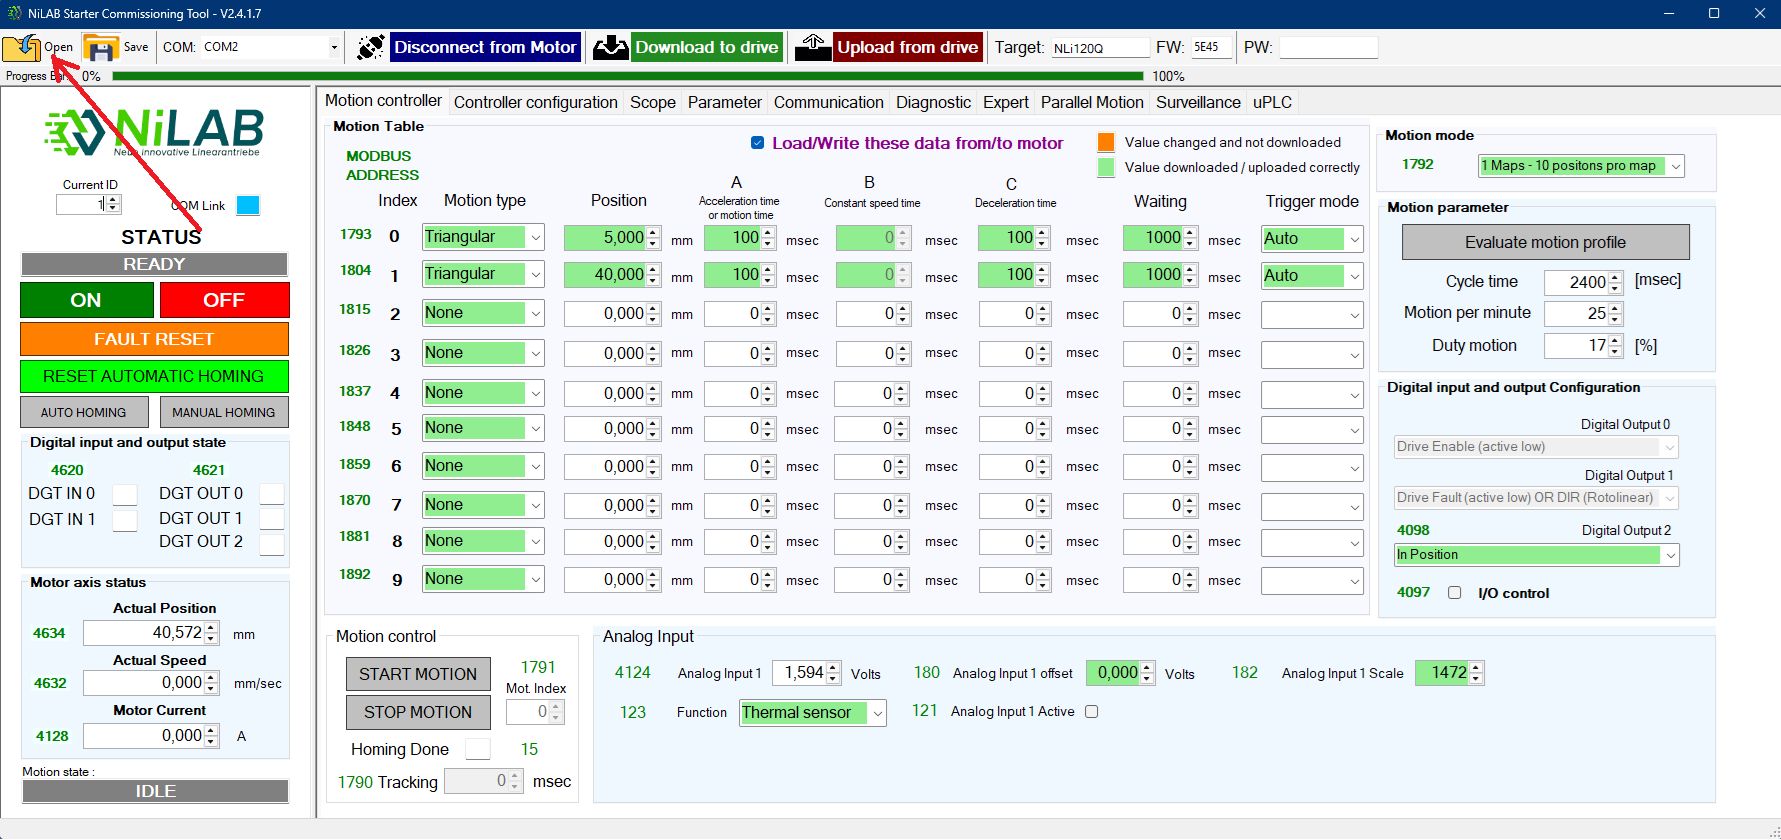Click the FAULT RESET button
Image resolution: width=1781 pixels, height=840 pixels.
[x=154, y=339]
